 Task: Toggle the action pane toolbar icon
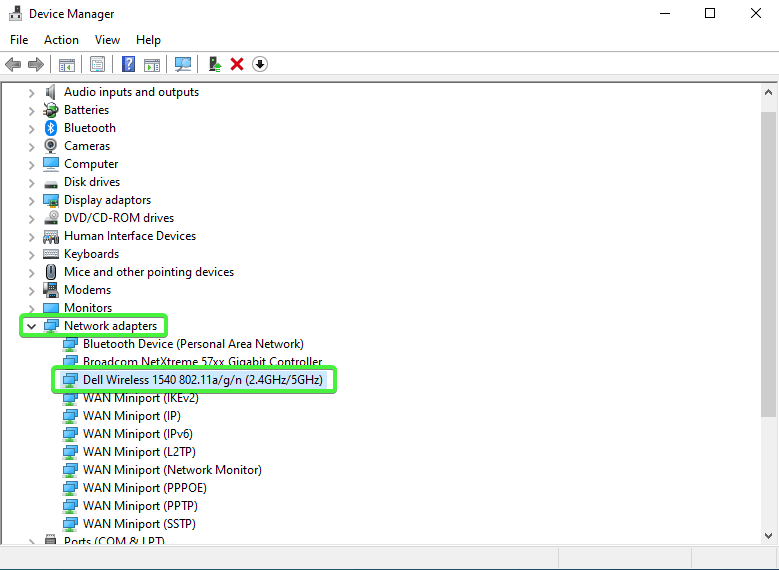click(152, 65)
